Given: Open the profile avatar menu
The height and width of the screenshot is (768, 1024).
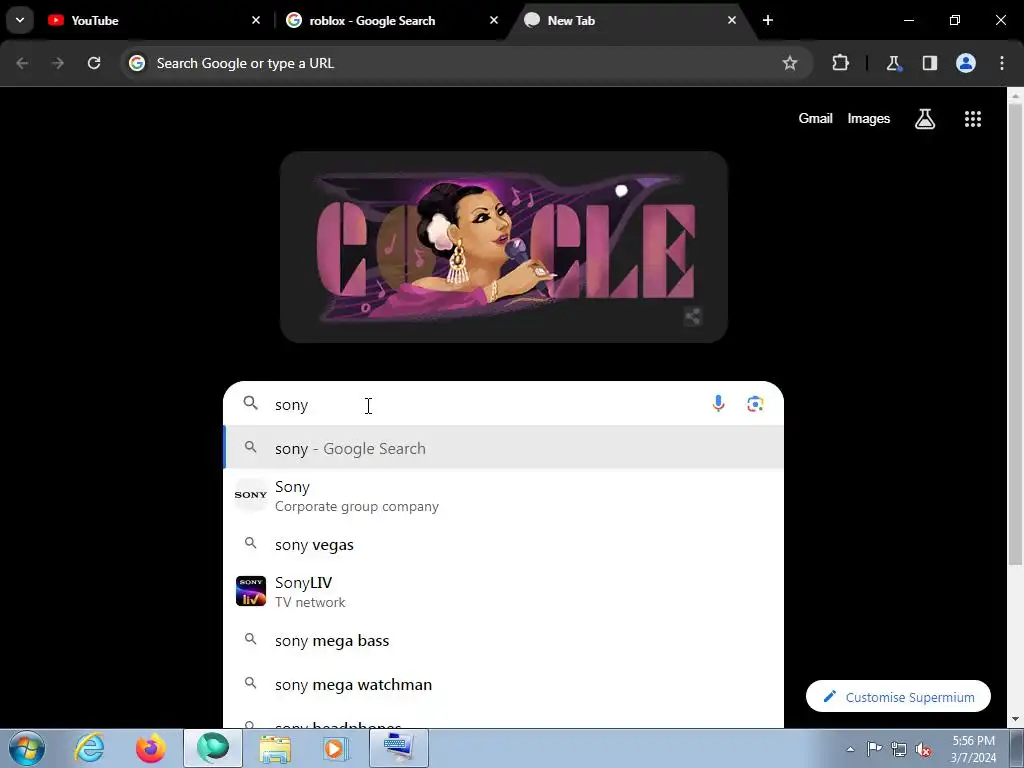Looking at the screenshot, I should click(x=966, y=63).
